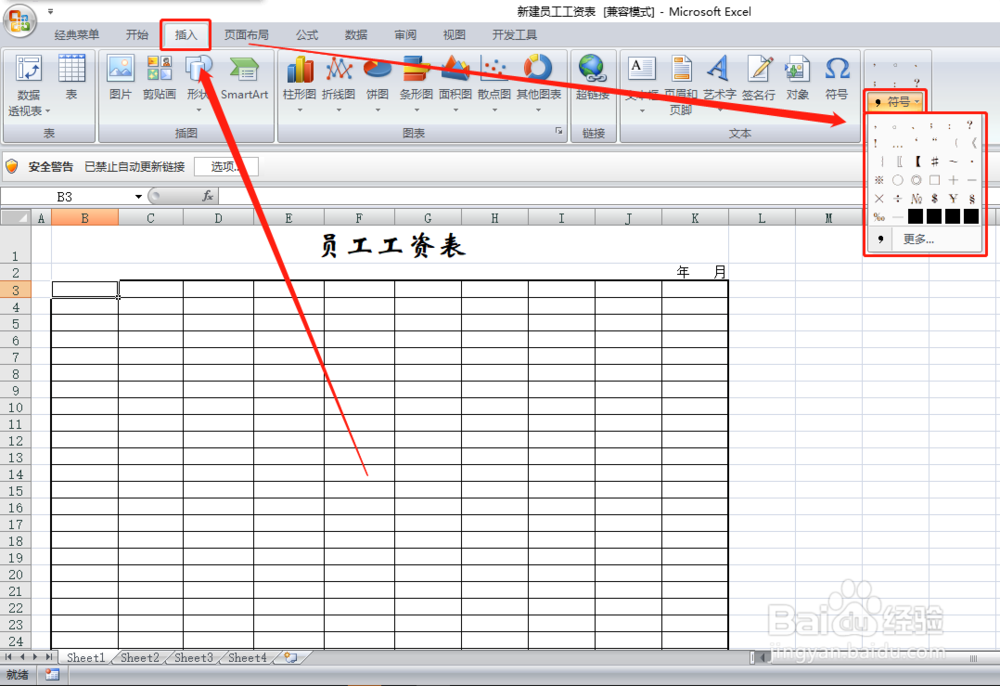Viewport: 1000px width, 686px height.
Task: Switch to the 数据 tab
Action: coord(356,35)
